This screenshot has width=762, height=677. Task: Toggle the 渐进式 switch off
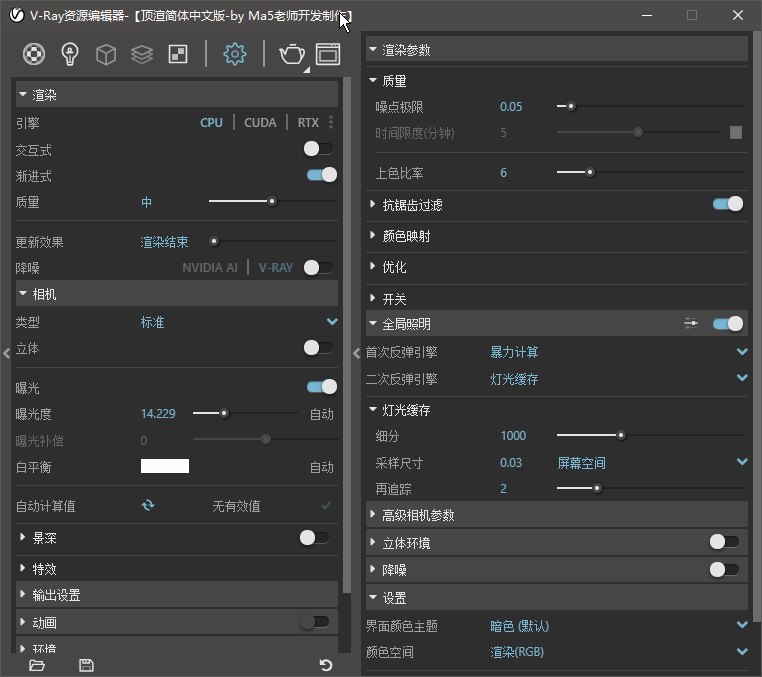322,174
